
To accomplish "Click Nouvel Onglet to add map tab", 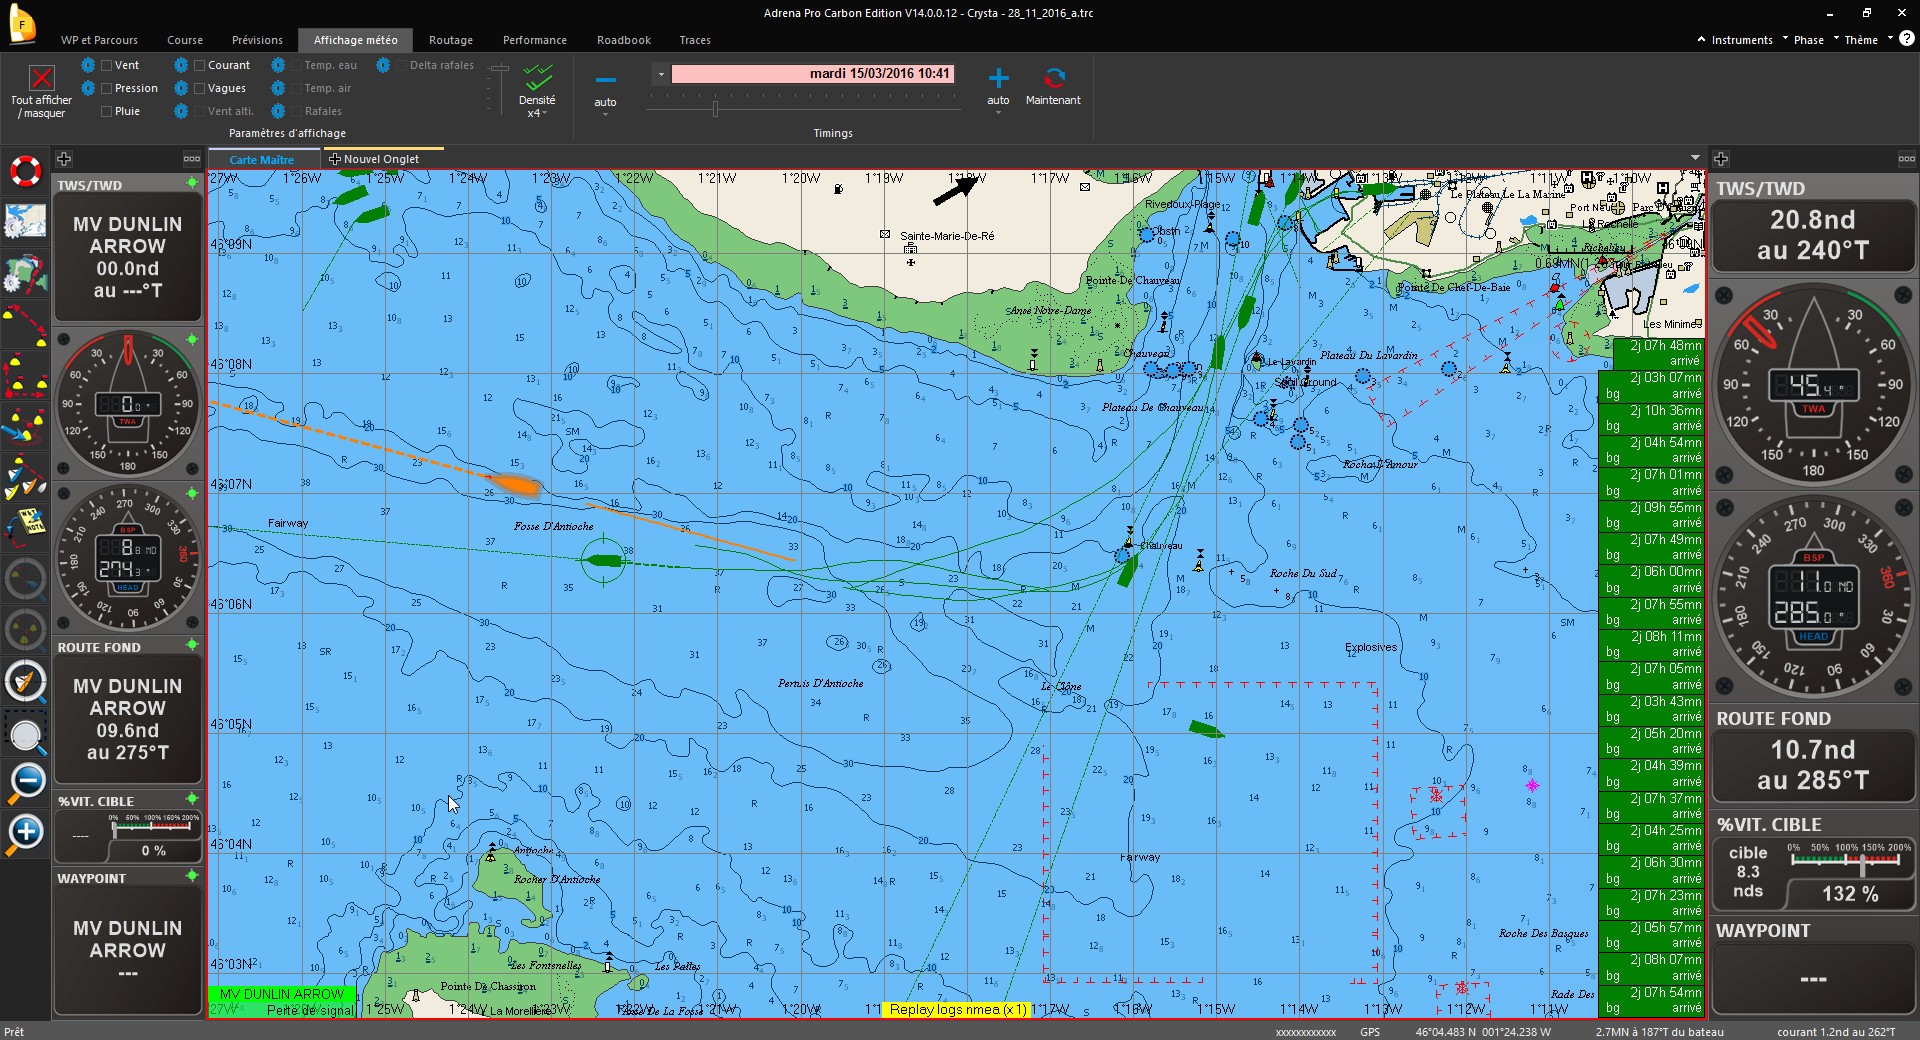I will tap(382, 159).
